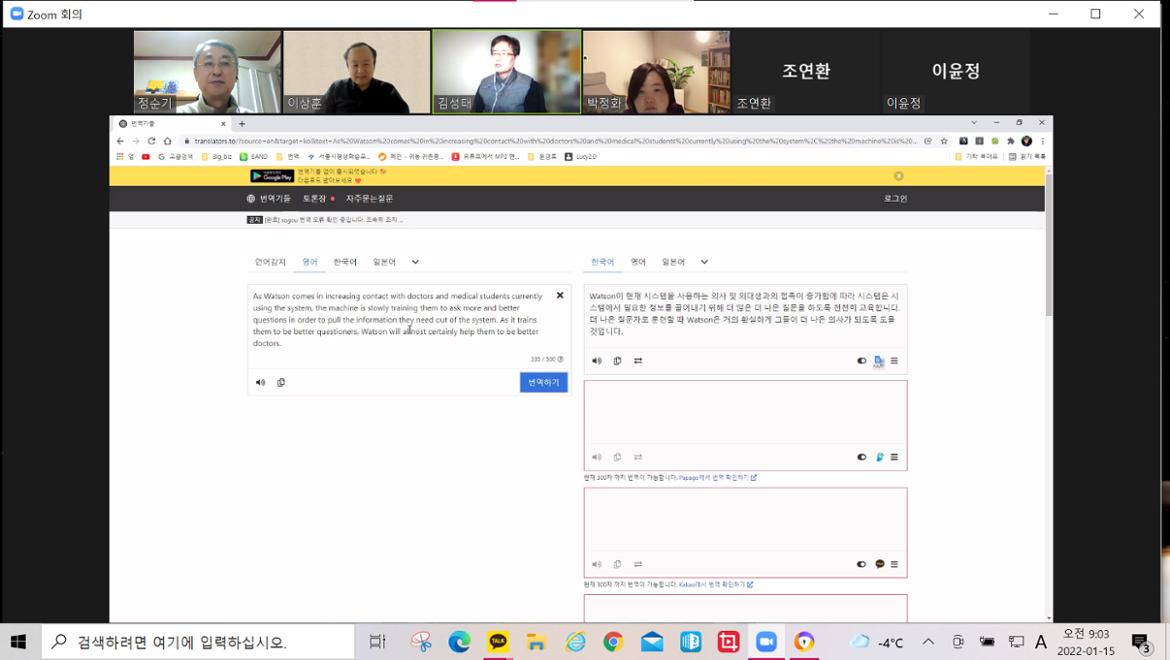Viewport: 1170px width, 660px height.
Task: Expand the target language dropdown arrow
Action: (704, 262)
